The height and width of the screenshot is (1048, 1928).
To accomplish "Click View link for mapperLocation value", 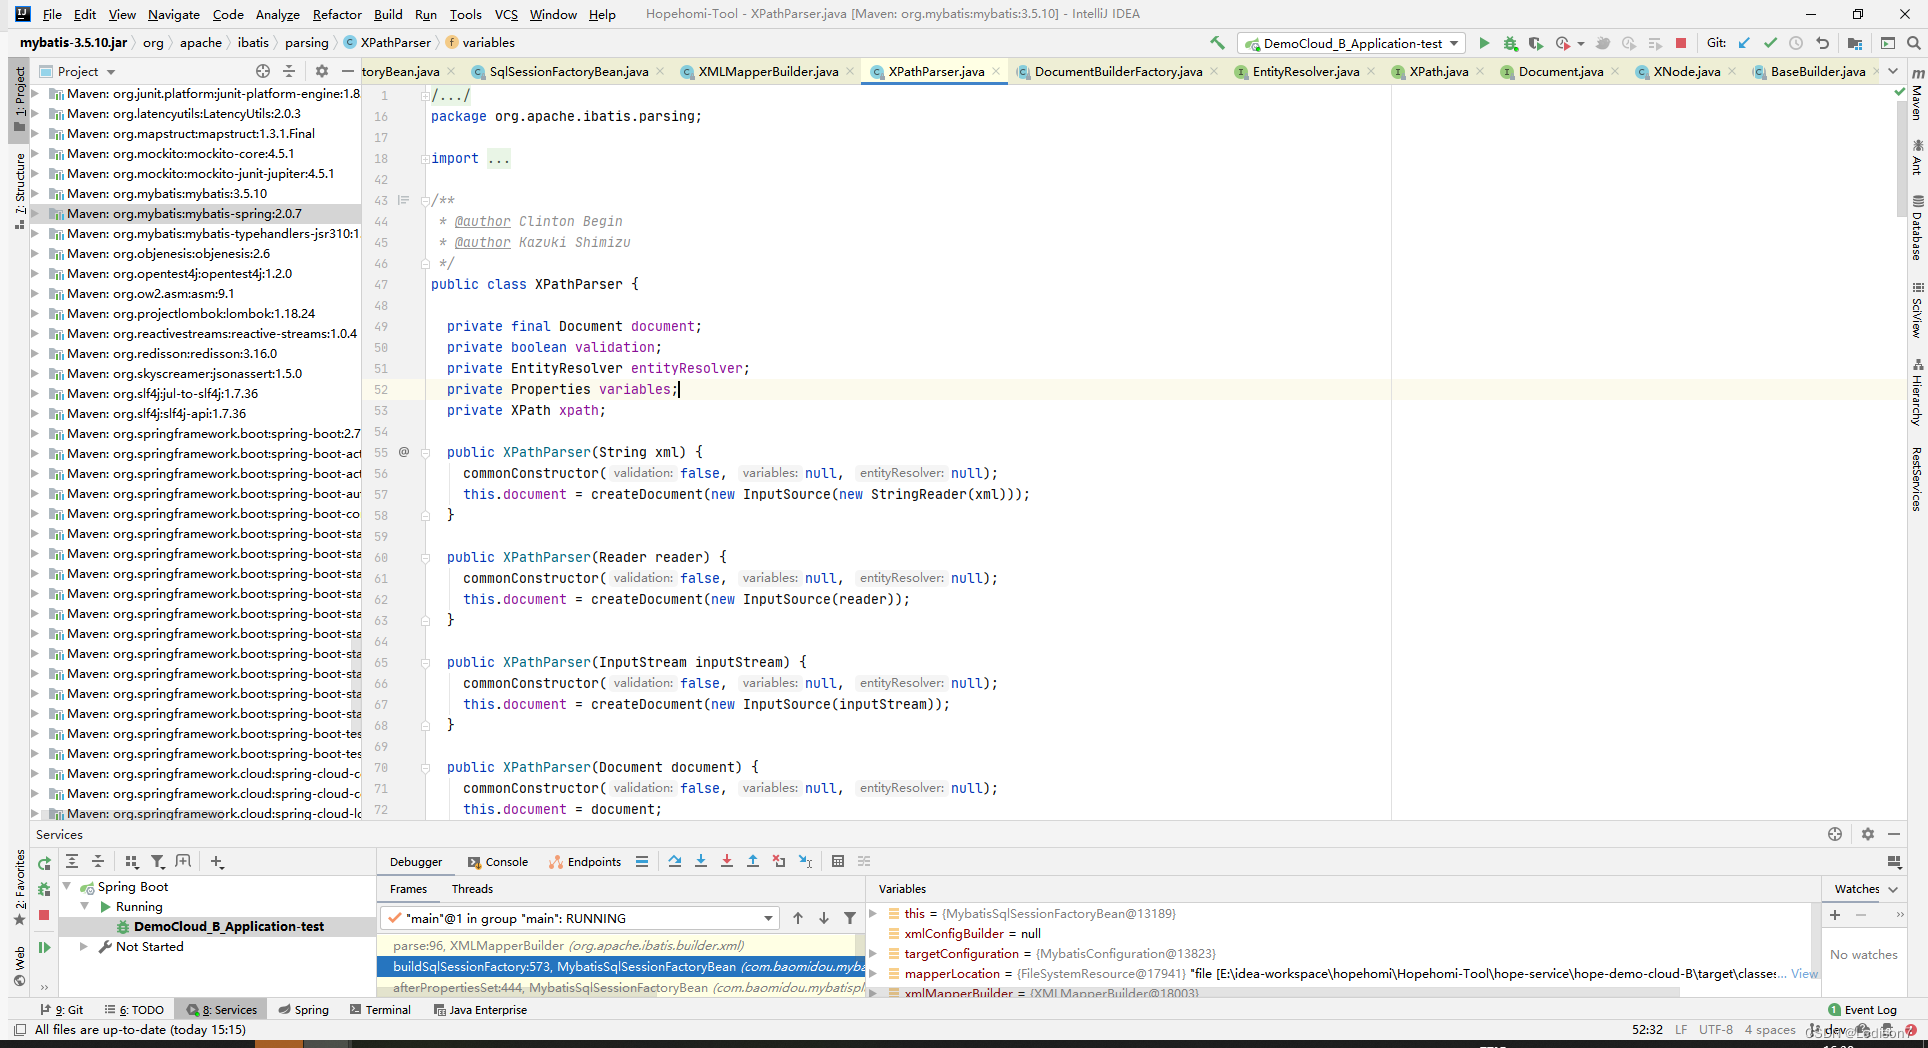I will click(x=1804, y=973).
